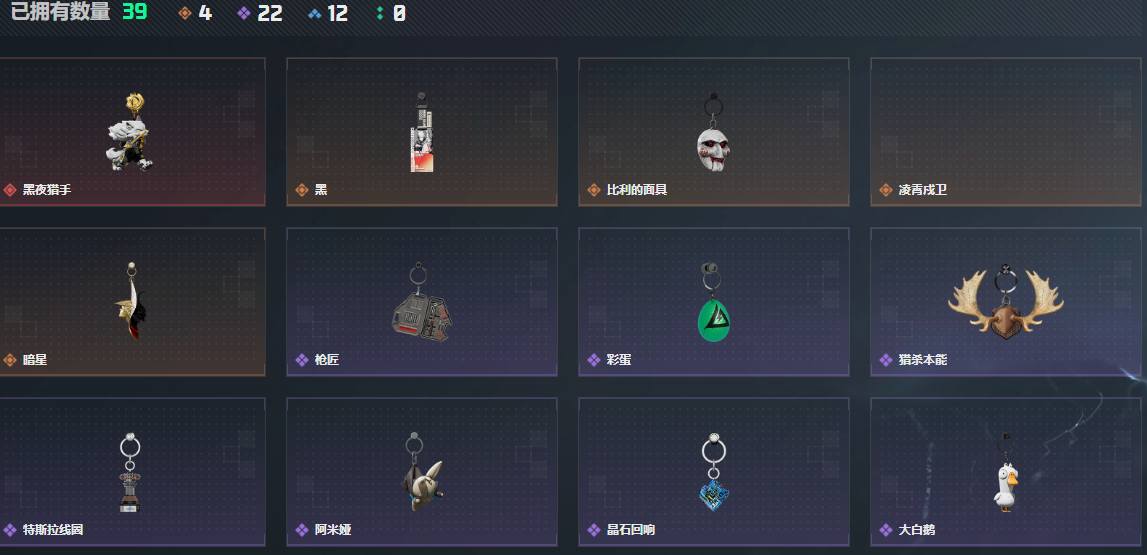The image size is (1147, 555).
Task: Click the 猎杀本能 antler charm
Action: (x=1005, y=301)
